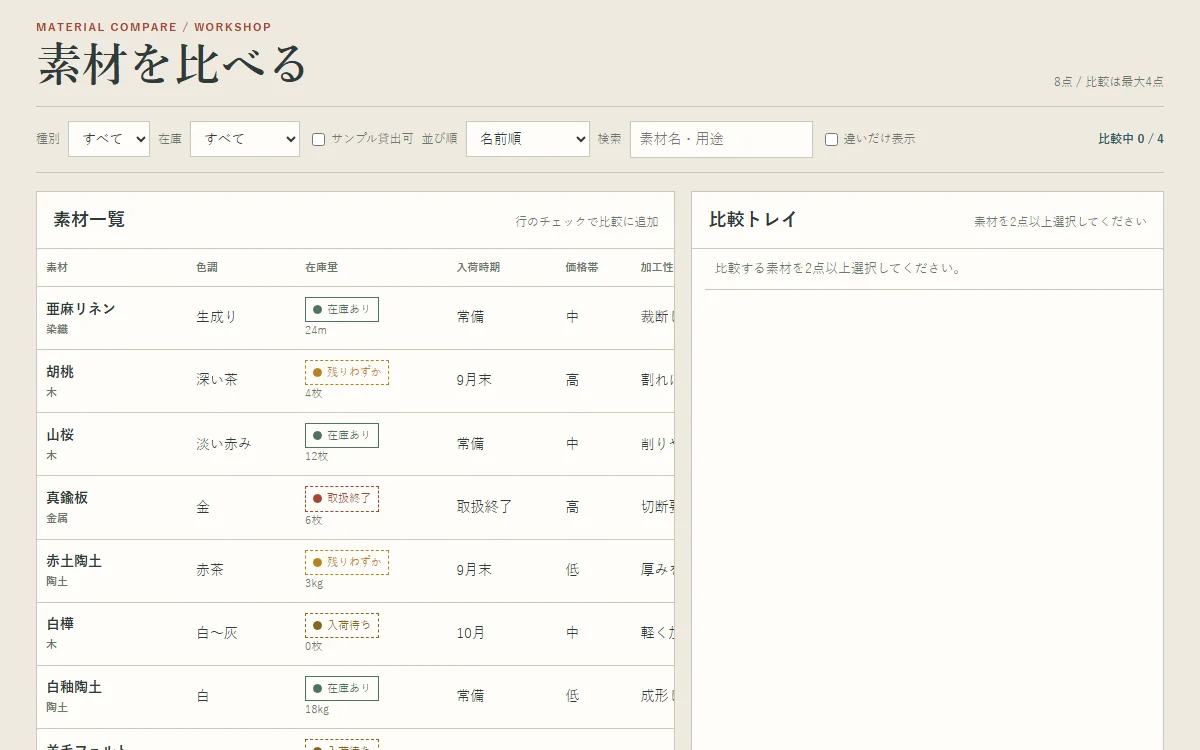
Task: Click the 生成り color tone cell
Action: pyautogui.click(x=217, y=317)
